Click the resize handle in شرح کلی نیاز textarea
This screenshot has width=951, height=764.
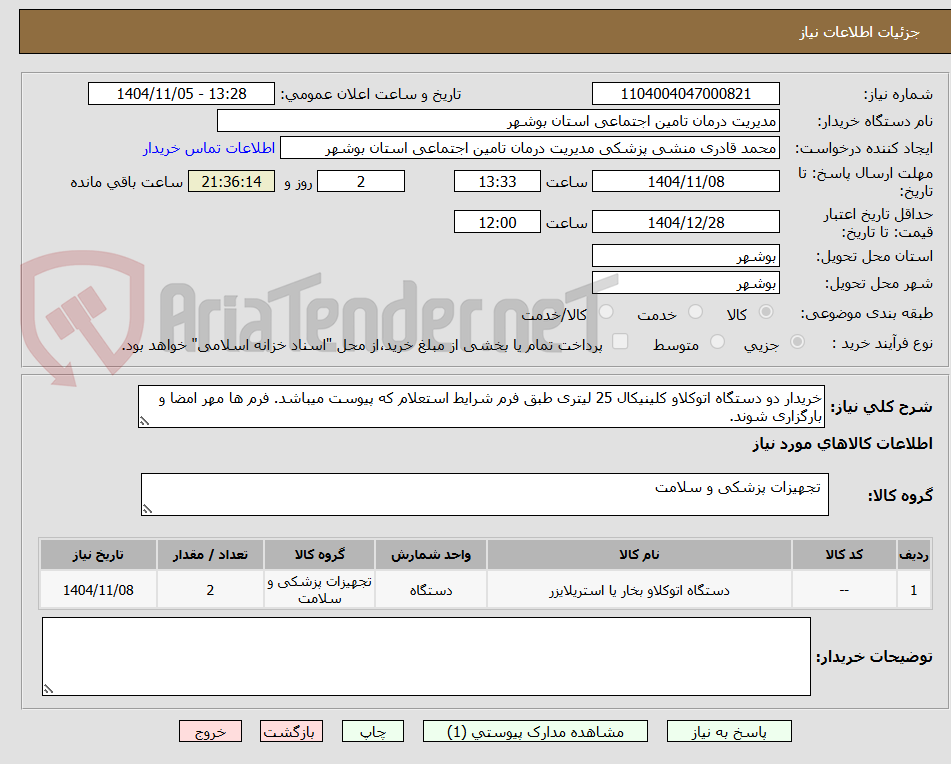click(143, 420)
